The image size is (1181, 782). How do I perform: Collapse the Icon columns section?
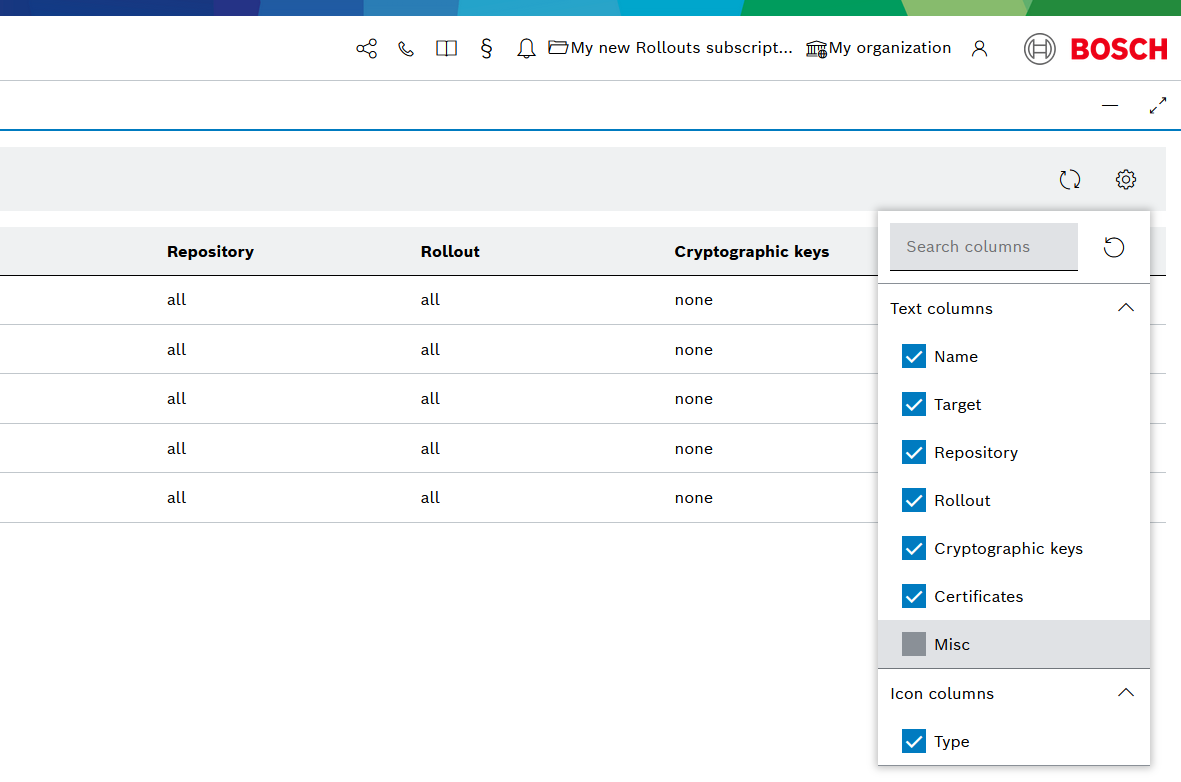click(x=1126, y=693)
